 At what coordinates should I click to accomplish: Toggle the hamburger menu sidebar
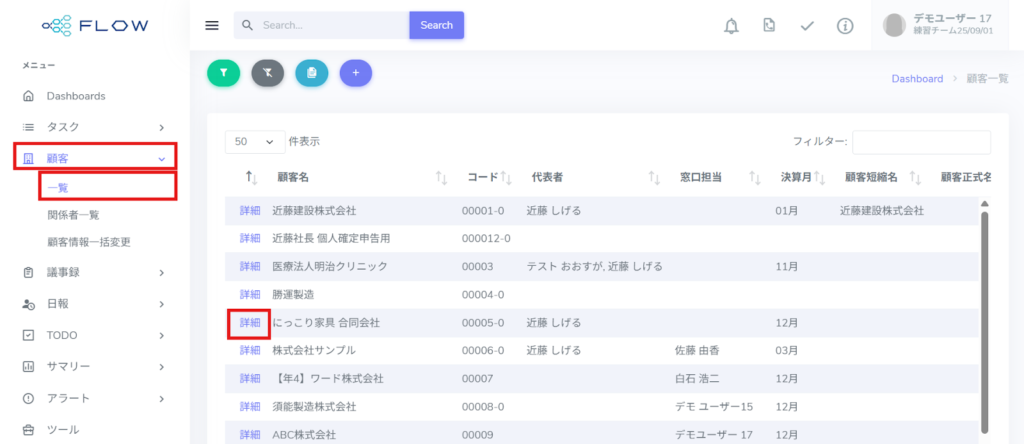(212, 26)
